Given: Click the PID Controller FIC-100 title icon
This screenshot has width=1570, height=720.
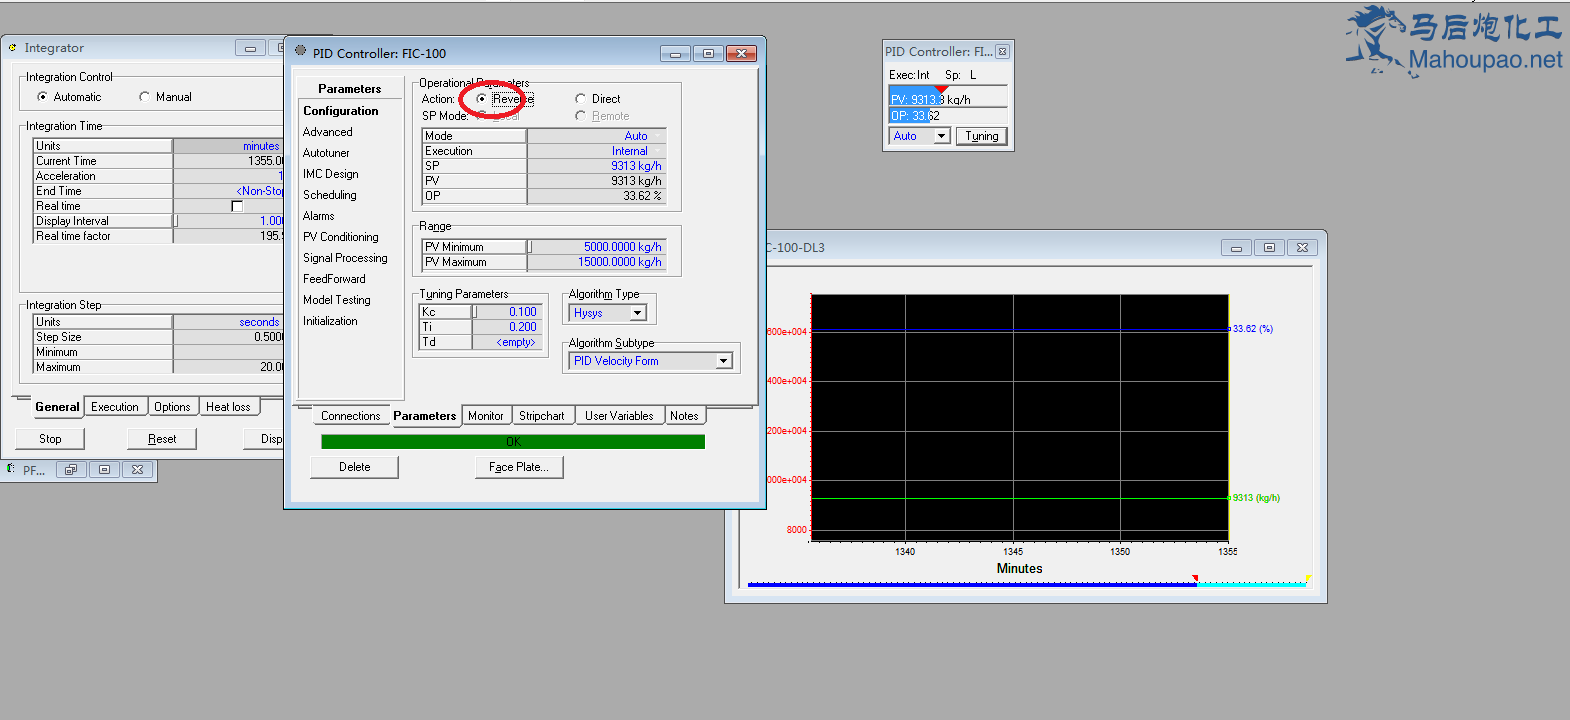Looking at the screenshot, I should click(x=300, y=50).
